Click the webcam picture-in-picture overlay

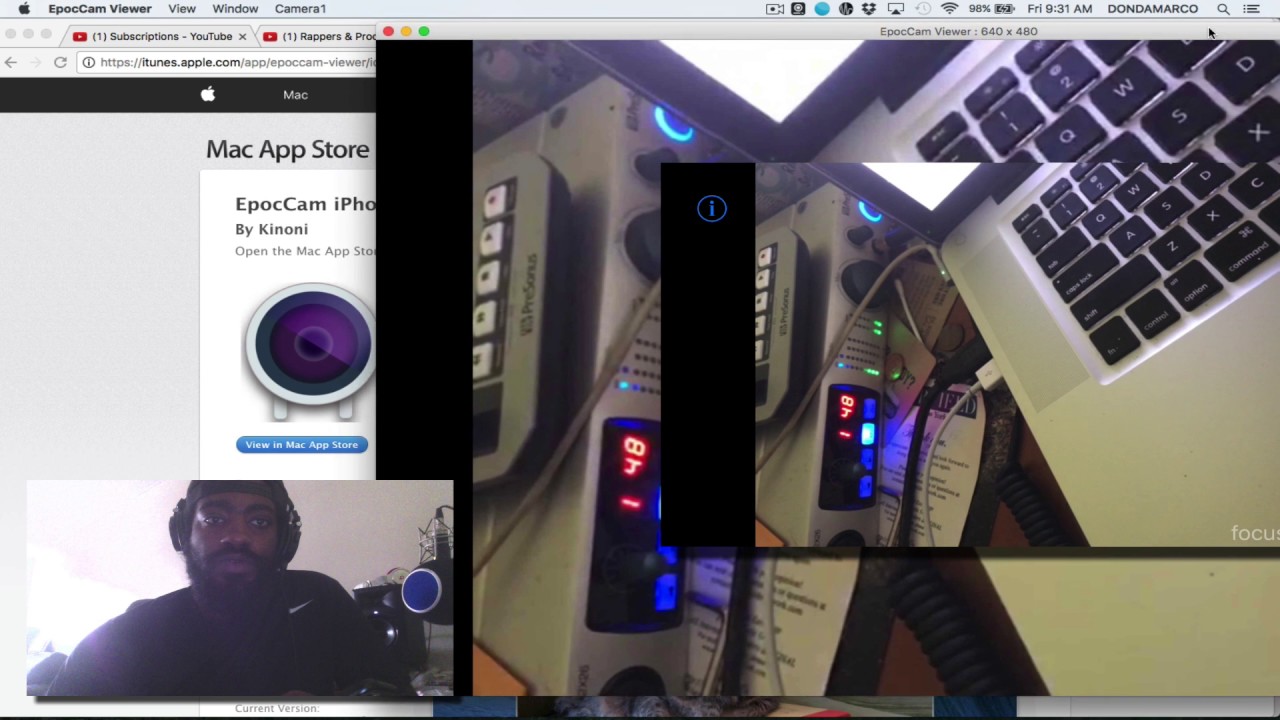(240, 588)
